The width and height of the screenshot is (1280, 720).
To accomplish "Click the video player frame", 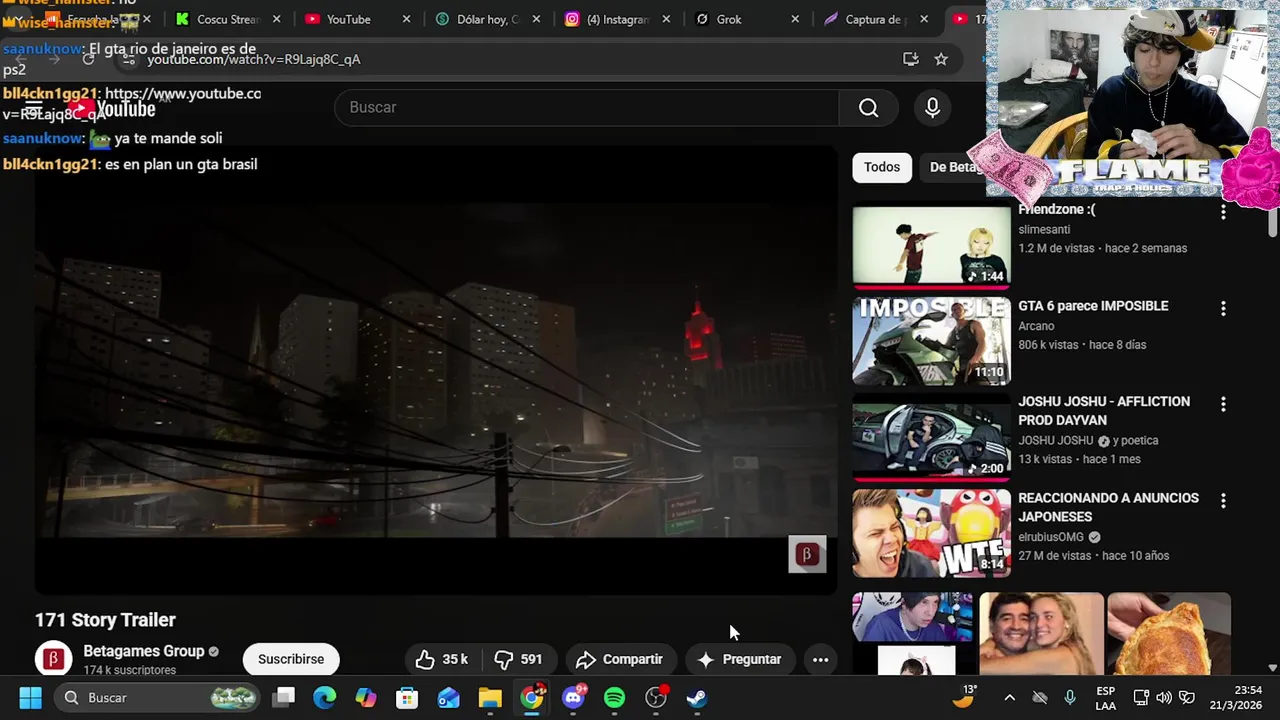I will click(436, 371).
